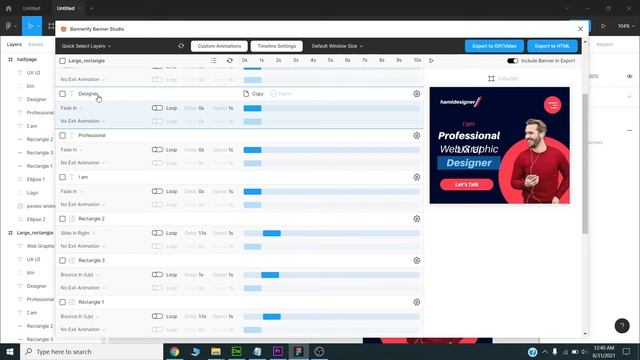Check the Rectangle 1 layer checkbox
Image resolution: width=640 pixels, height=360 pixels.
coord(62,302)
